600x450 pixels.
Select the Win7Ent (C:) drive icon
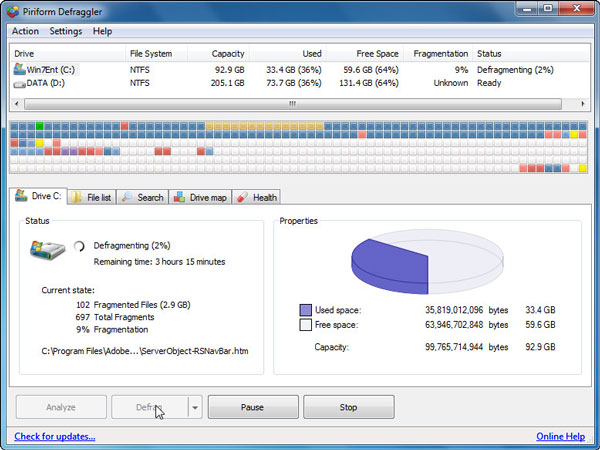[x=19, y=70]
